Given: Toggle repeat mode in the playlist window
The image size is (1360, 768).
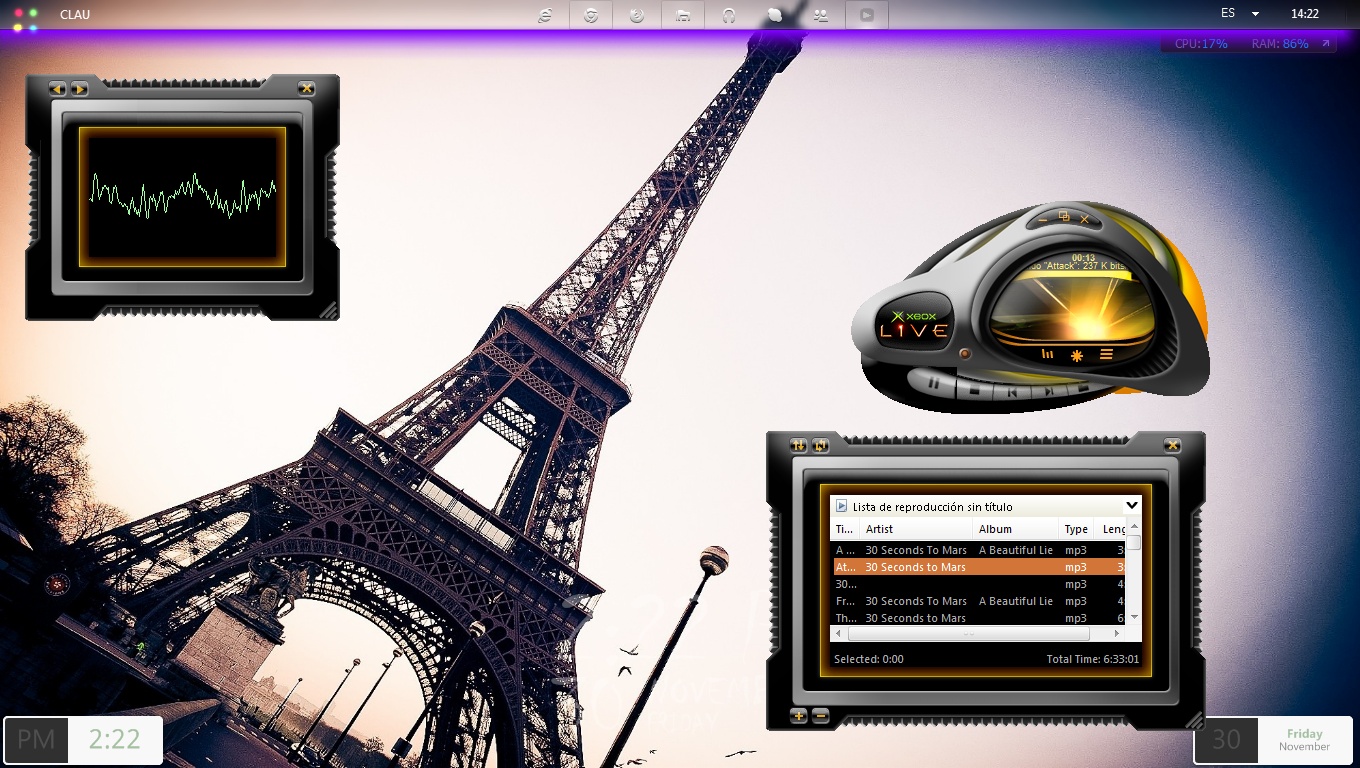Looking at the screenshot, I should (x=822, y=446).
